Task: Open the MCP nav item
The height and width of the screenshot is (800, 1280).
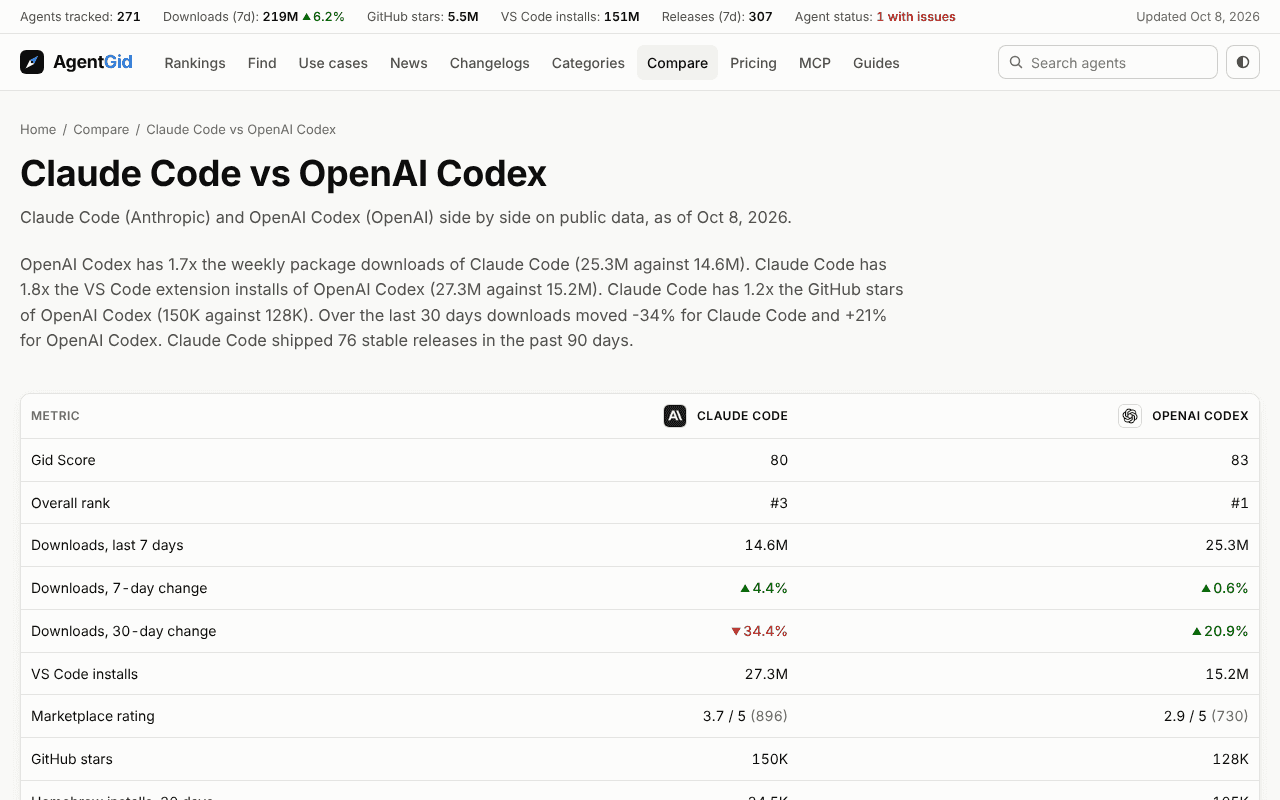Action: pyautogui.click(x=815, y=62)
